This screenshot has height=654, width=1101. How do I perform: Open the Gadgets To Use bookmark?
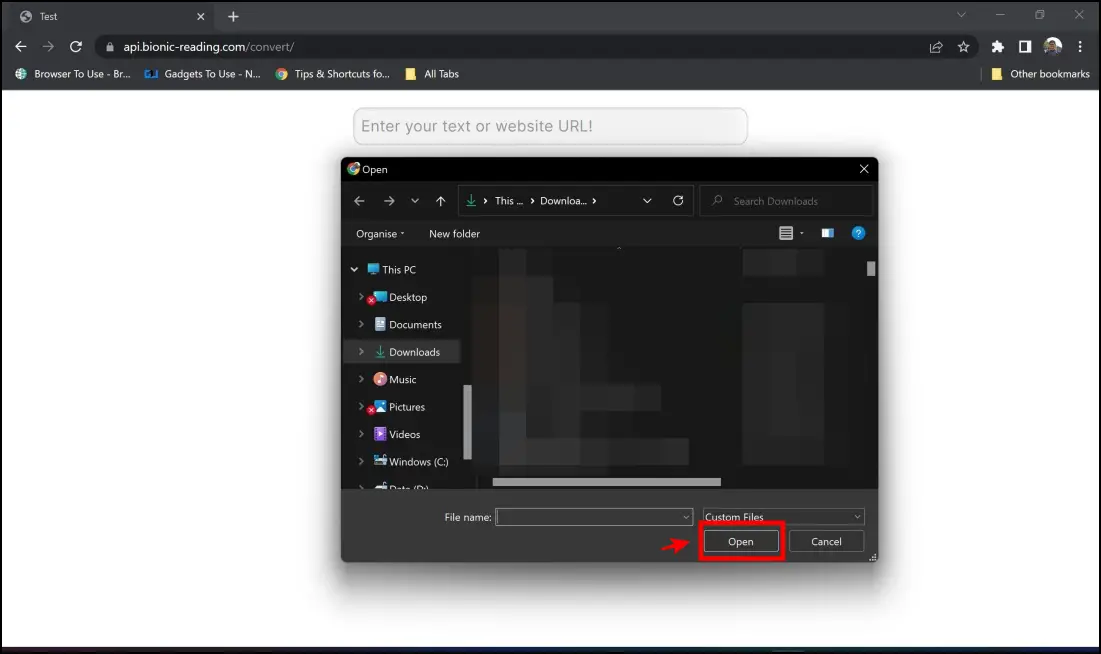(x=202, y=74)
